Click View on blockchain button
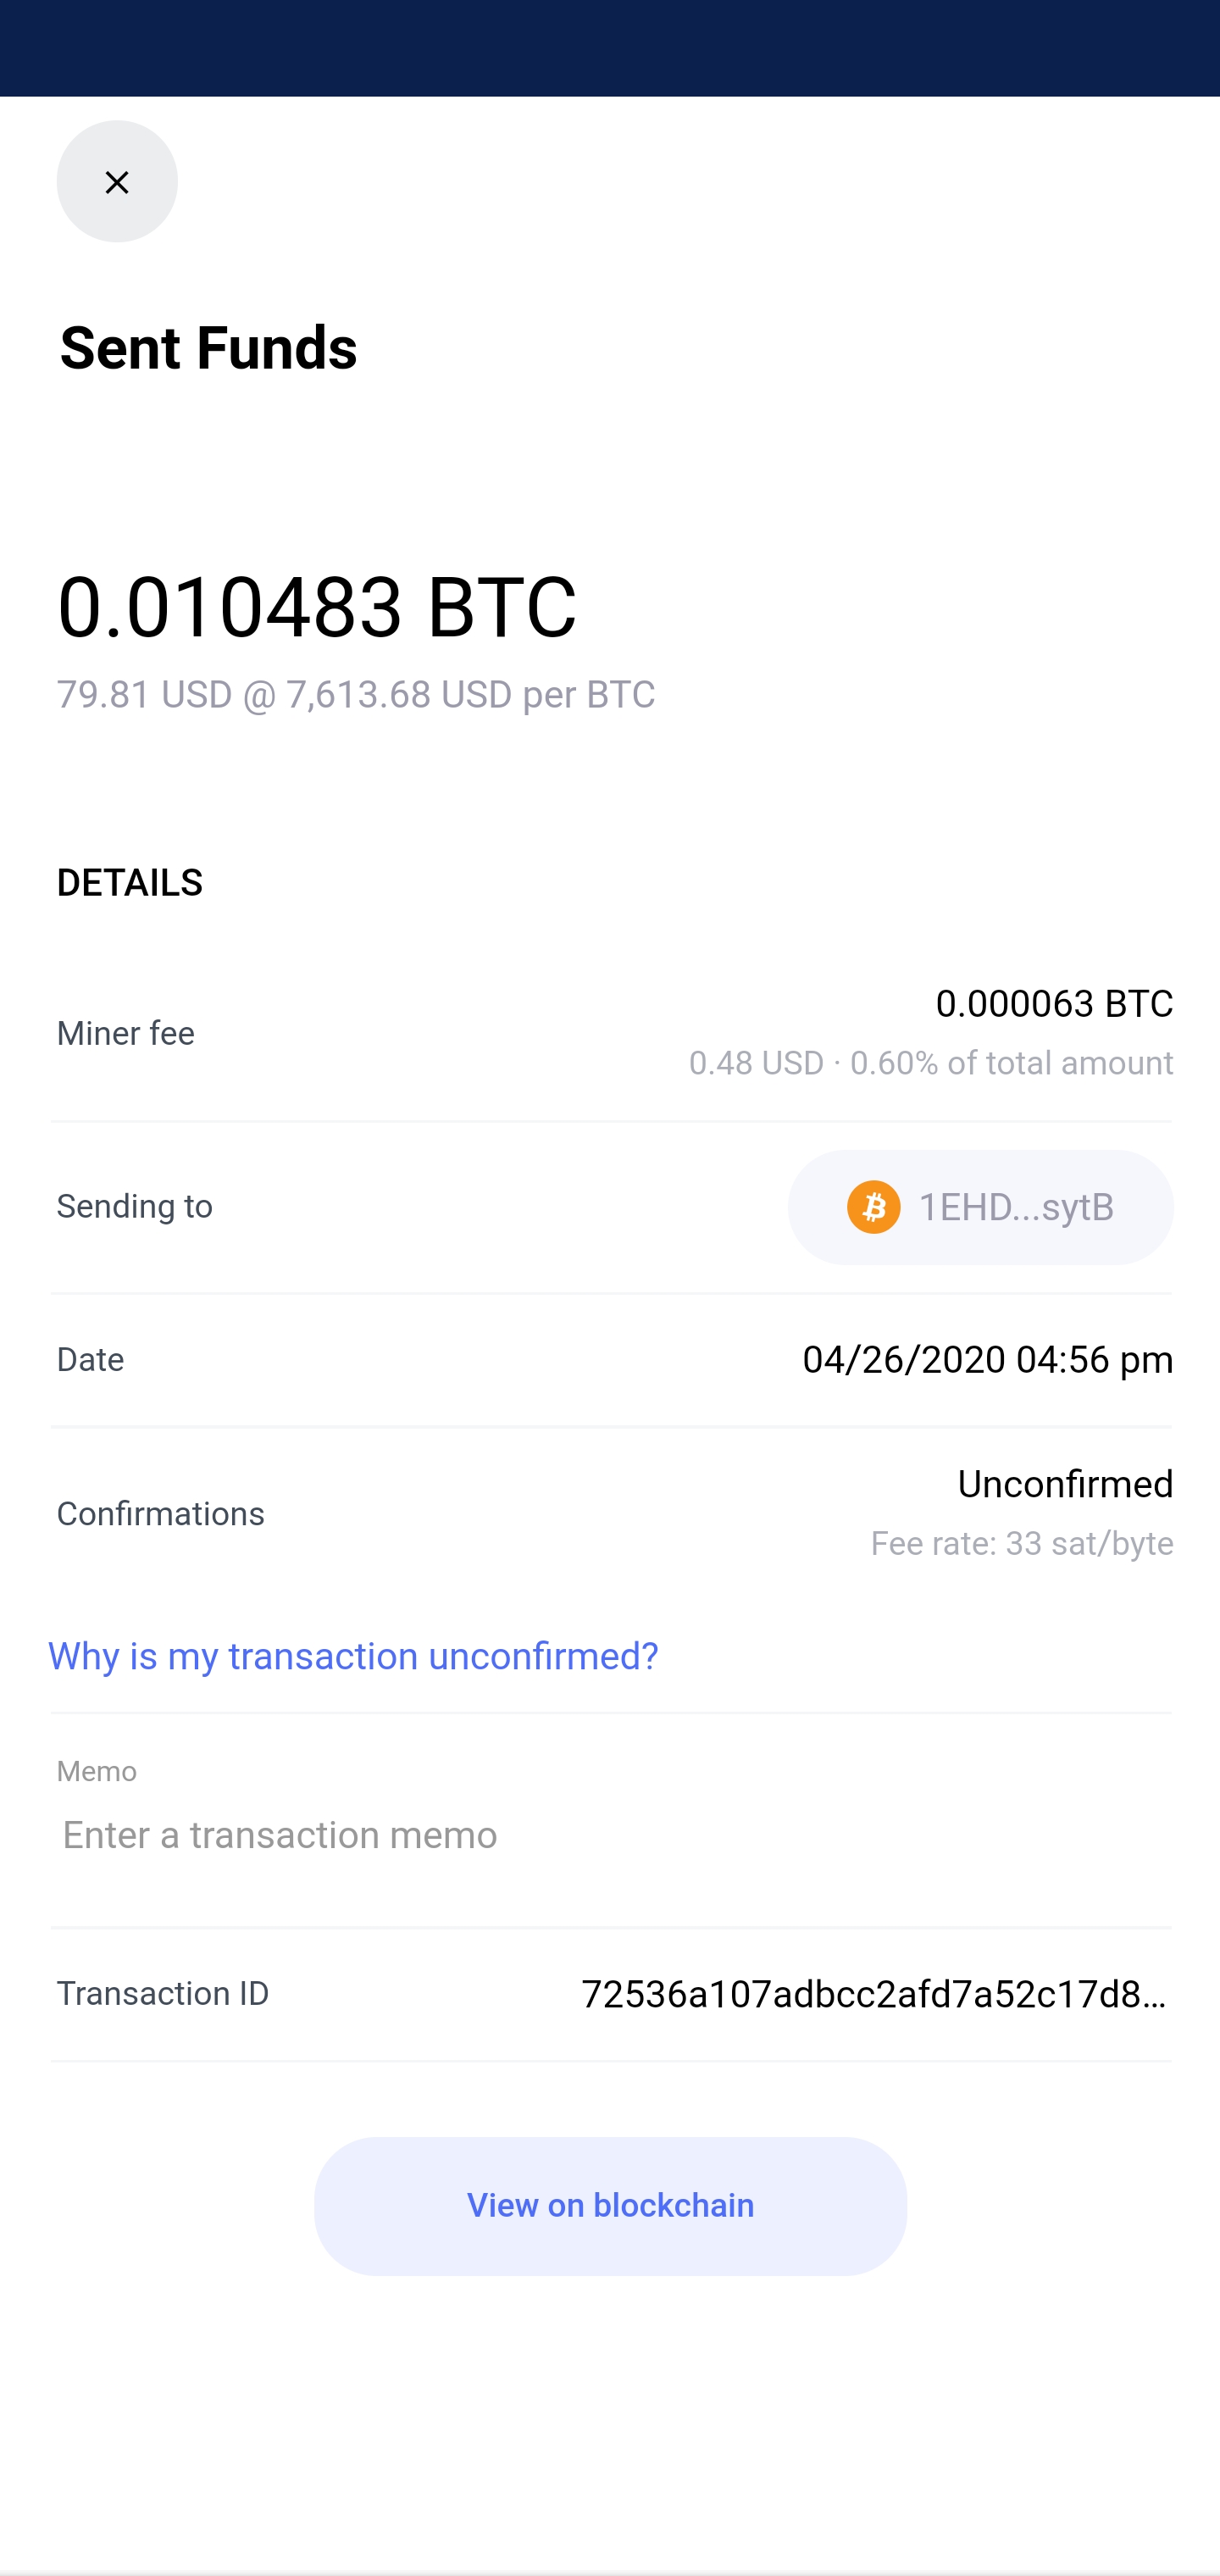Viewport: 1220px width, 2576px height. 610,2205
